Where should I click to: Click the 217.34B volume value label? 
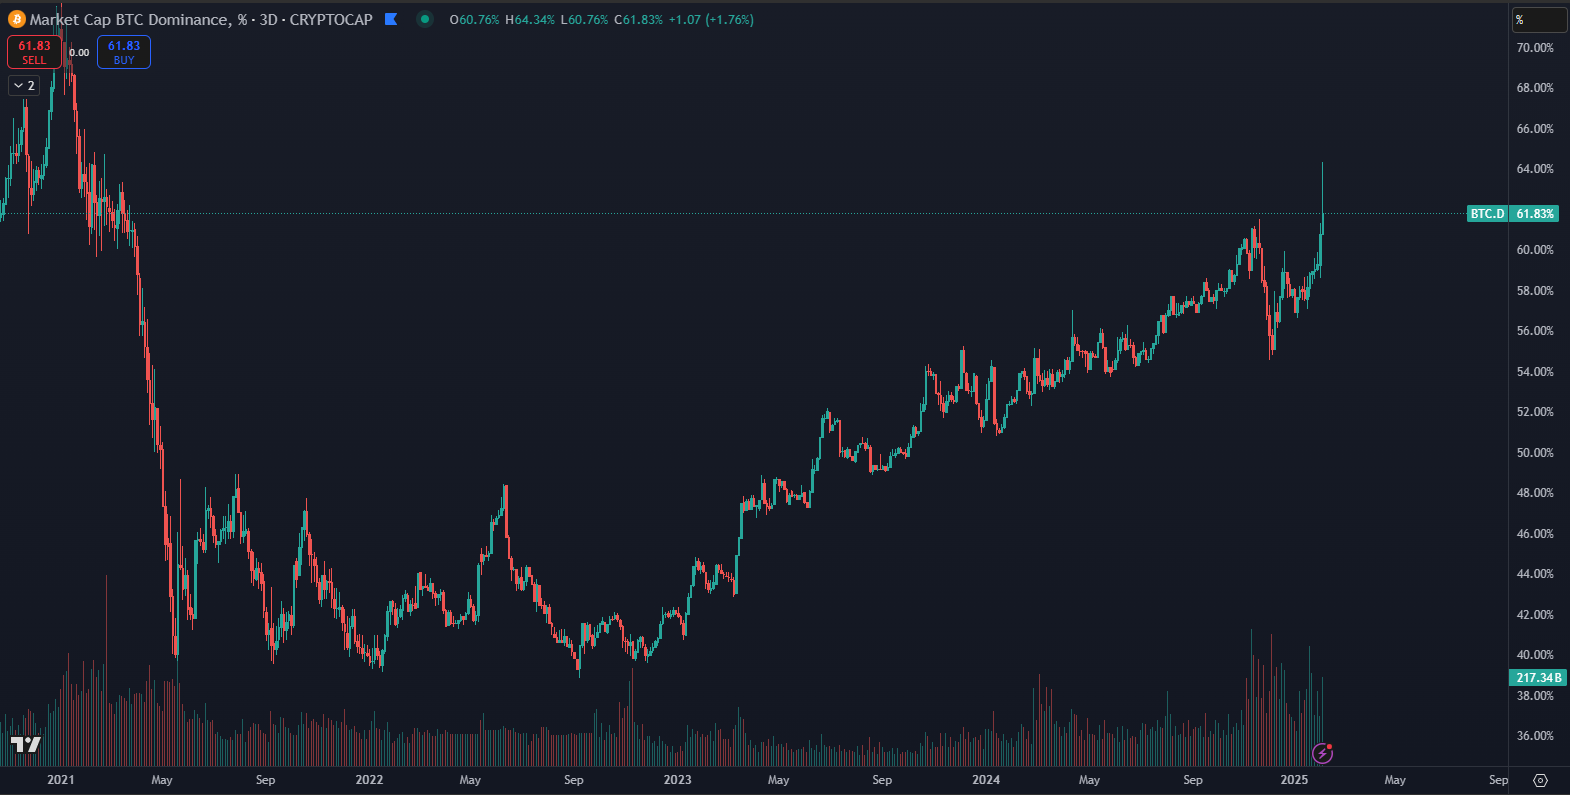click(x=1538, y=678)
